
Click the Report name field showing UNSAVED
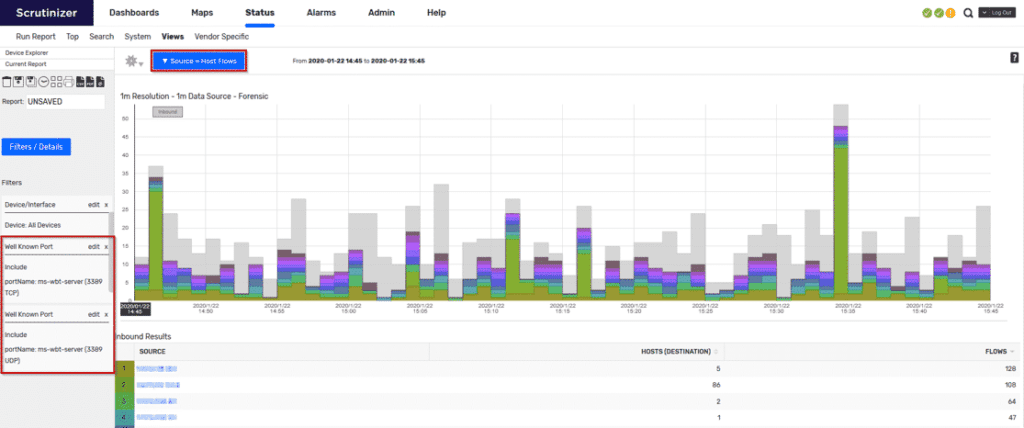pyautogui.click(x=65, y=102)
